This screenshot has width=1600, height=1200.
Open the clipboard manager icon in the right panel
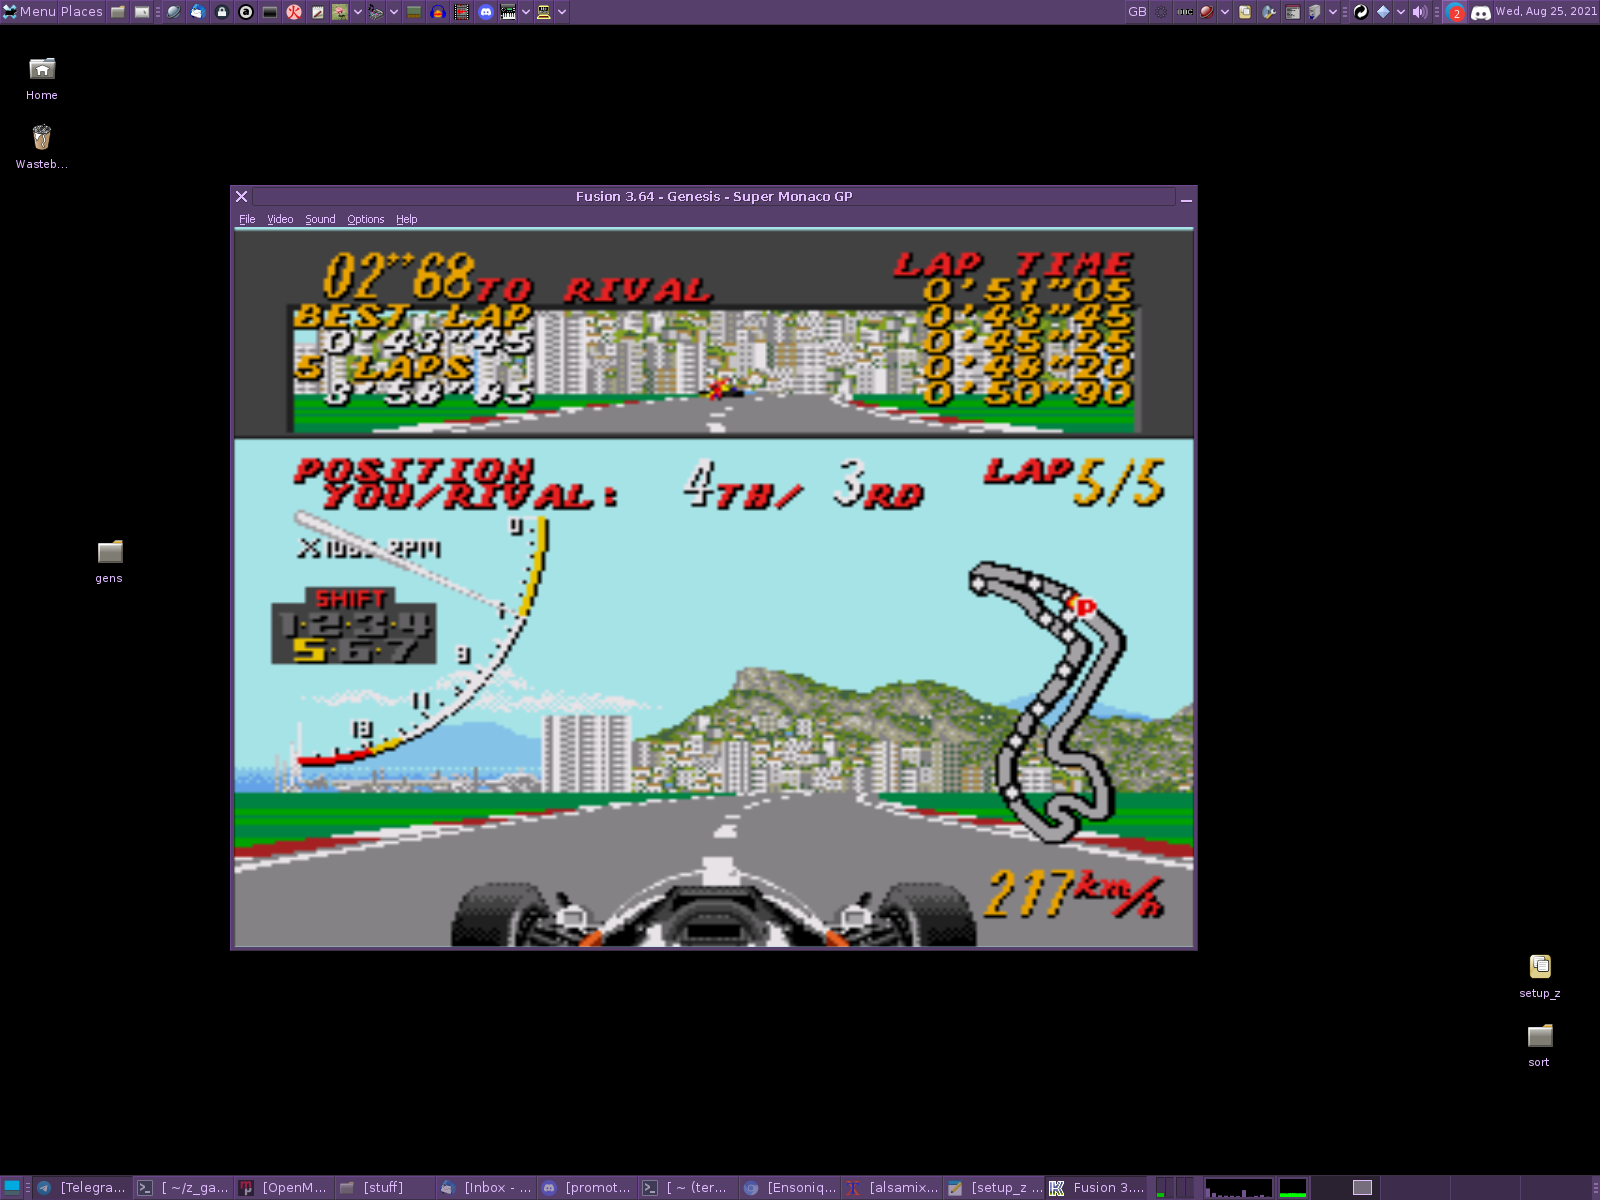click(1244, 12)
